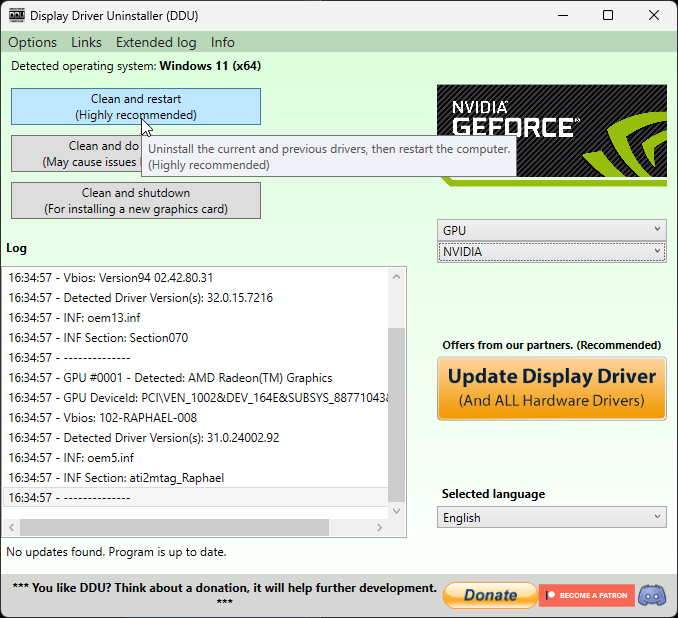The height and width of the screenshot is (618, 678).
Task: Select log line 'INF: oem5.inf'
Action: pos(195,458)
